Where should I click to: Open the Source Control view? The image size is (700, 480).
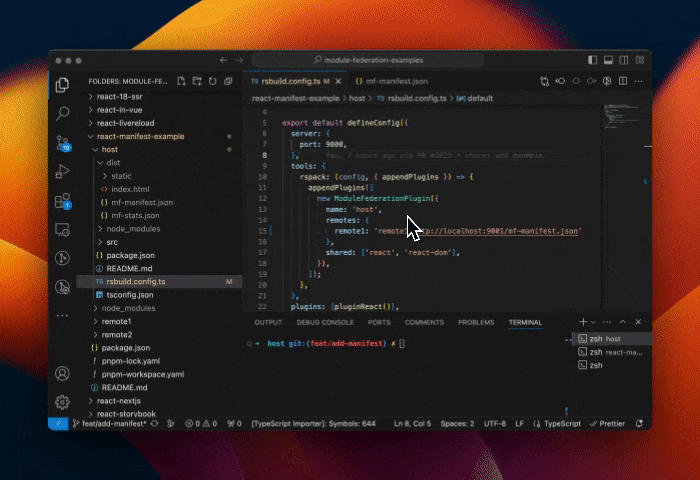[x=63, y=142]
